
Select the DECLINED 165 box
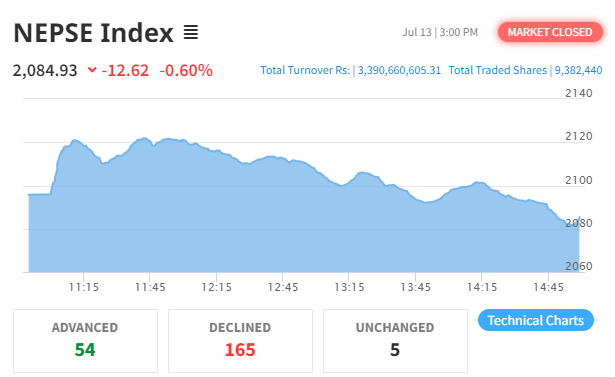(240, 341)
